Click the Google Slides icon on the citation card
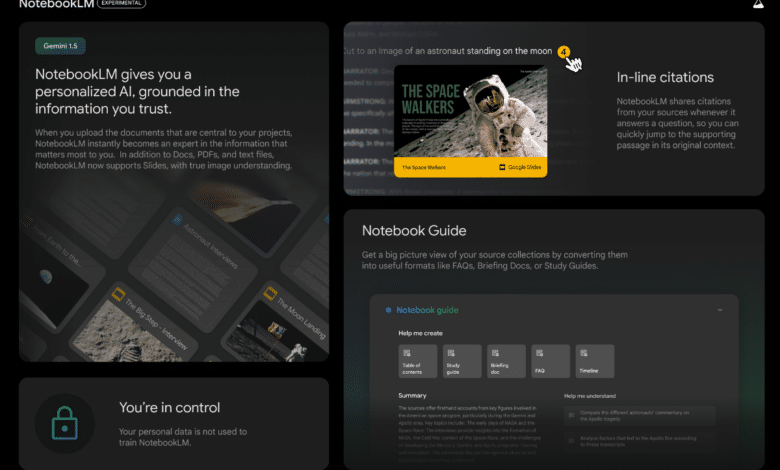Viewport: 780px width, 470px height. tap(503, 168)
